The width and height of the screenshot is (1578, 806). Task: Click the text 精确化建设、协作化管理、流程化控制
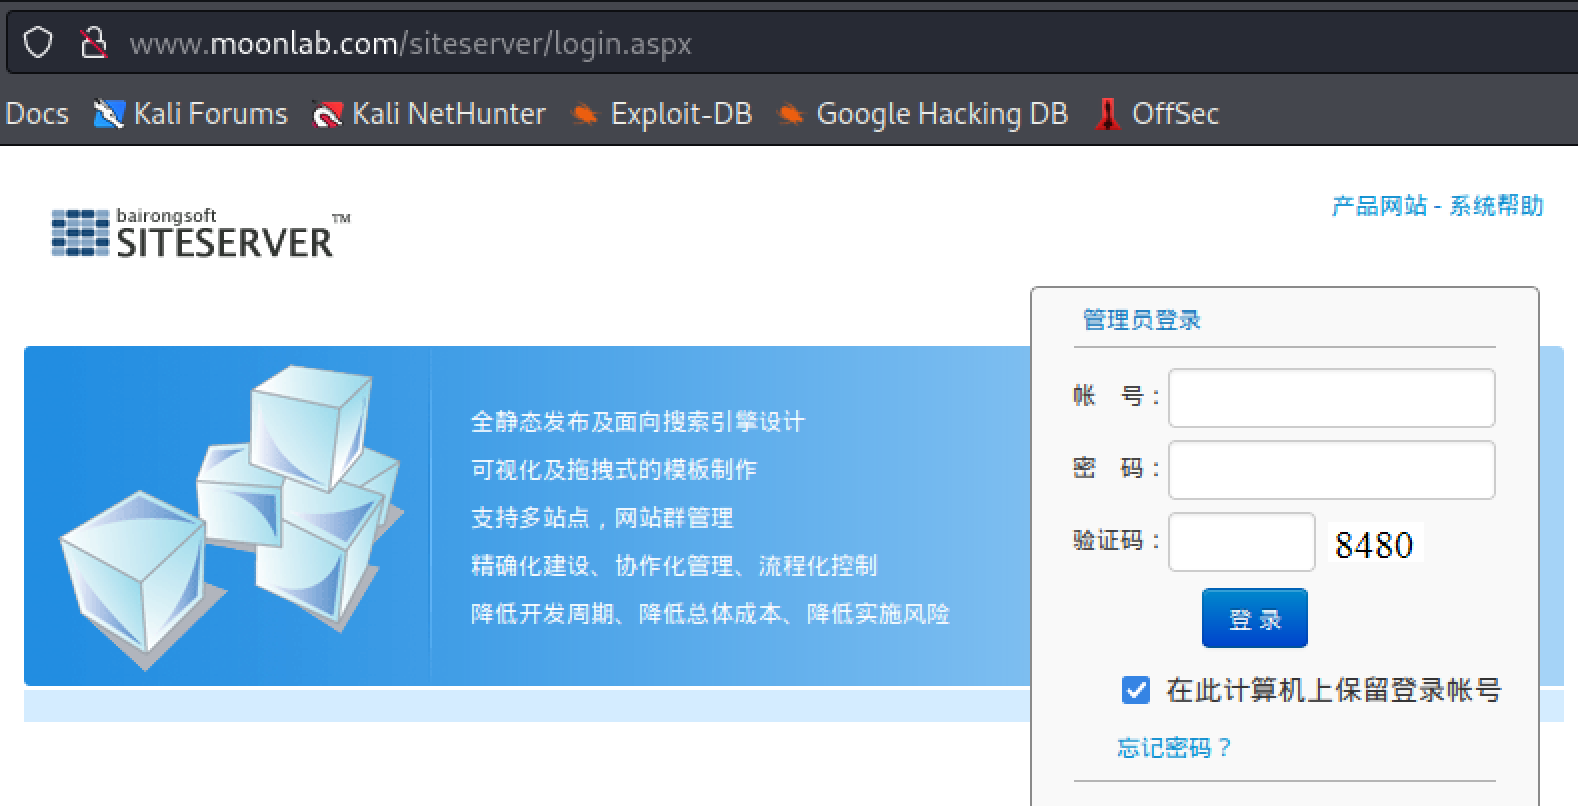click(674, 566)
